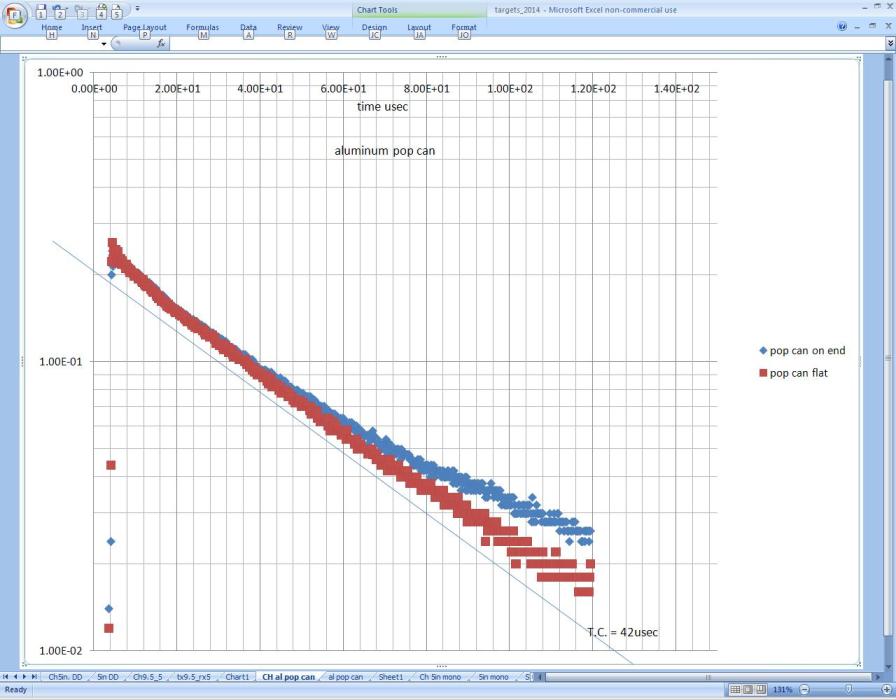896x700 pixels.
Task: Jump to first sheet tab arrow
Action: 5,677
